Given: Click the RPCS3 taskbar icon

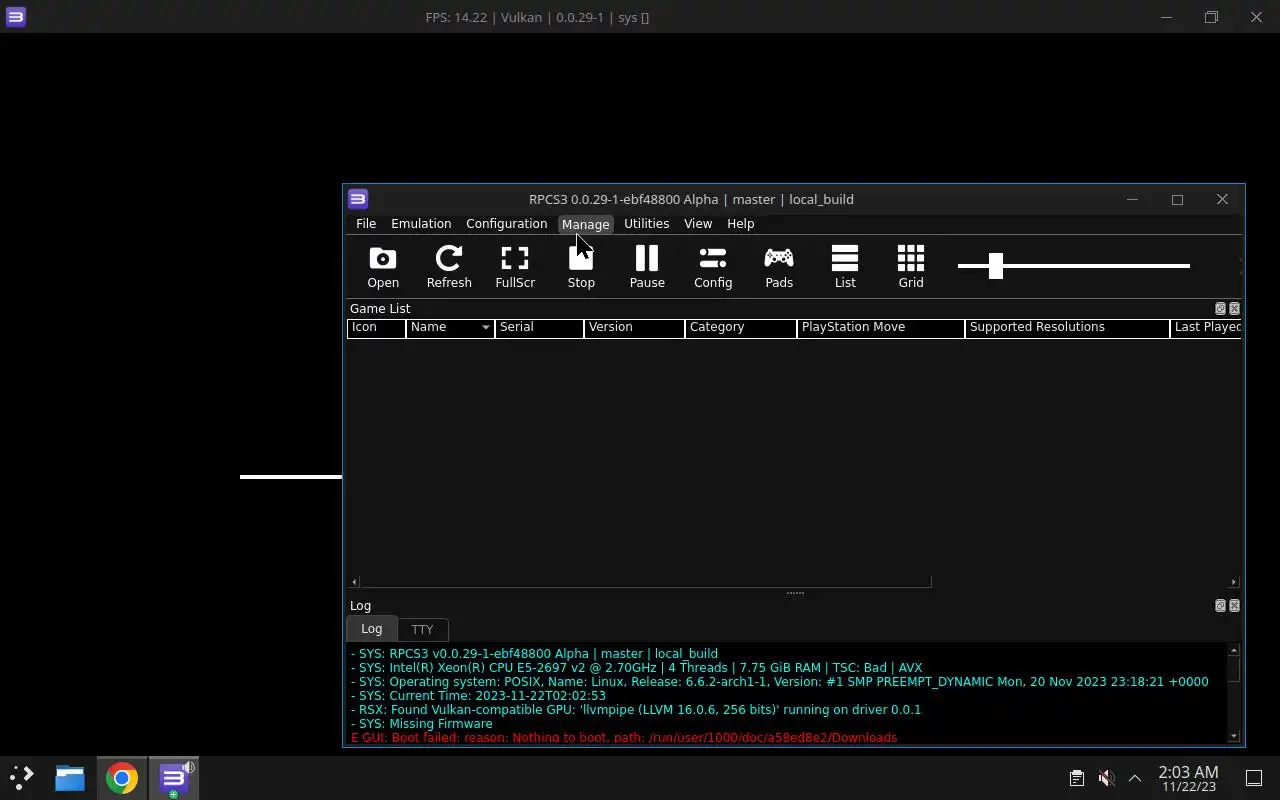Looking at the screenshot, I should coord(174,777).
